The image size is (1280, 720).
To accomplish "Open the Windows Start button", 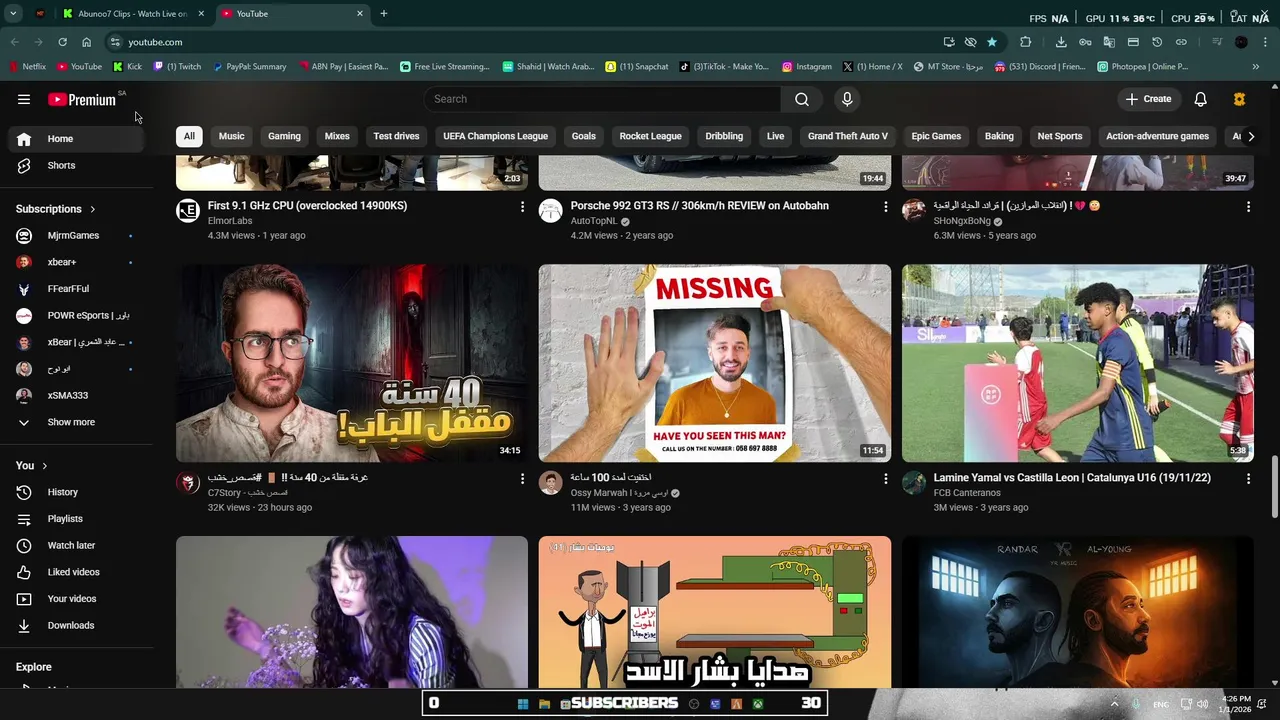I will tap(522, 704).
